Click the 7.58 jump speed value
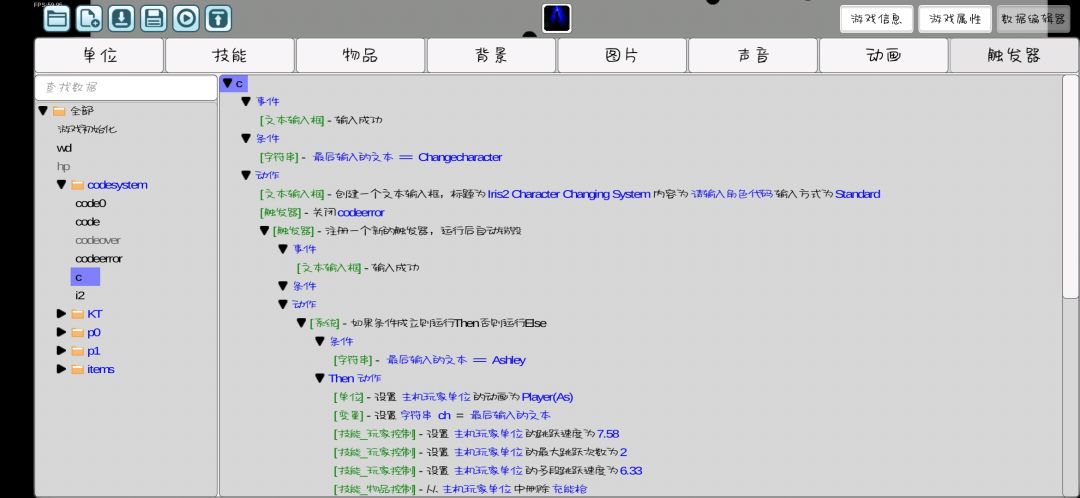The image size is (1080, 498). pos(608,434)
